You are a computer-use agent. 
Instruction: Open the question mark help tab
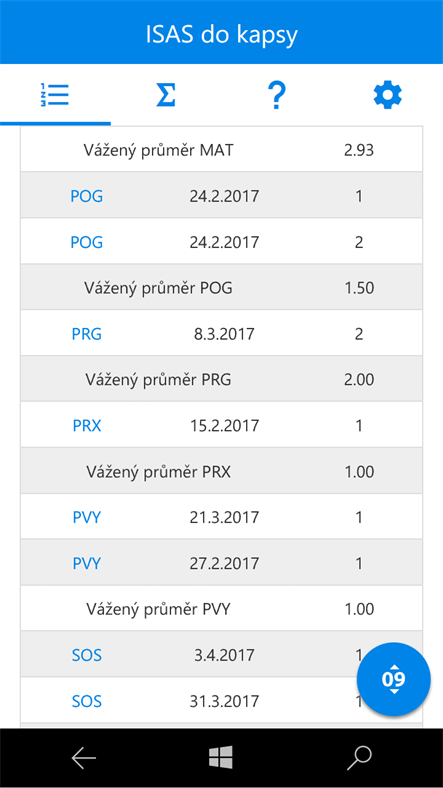pyautogui.click(x=276, y=95)
